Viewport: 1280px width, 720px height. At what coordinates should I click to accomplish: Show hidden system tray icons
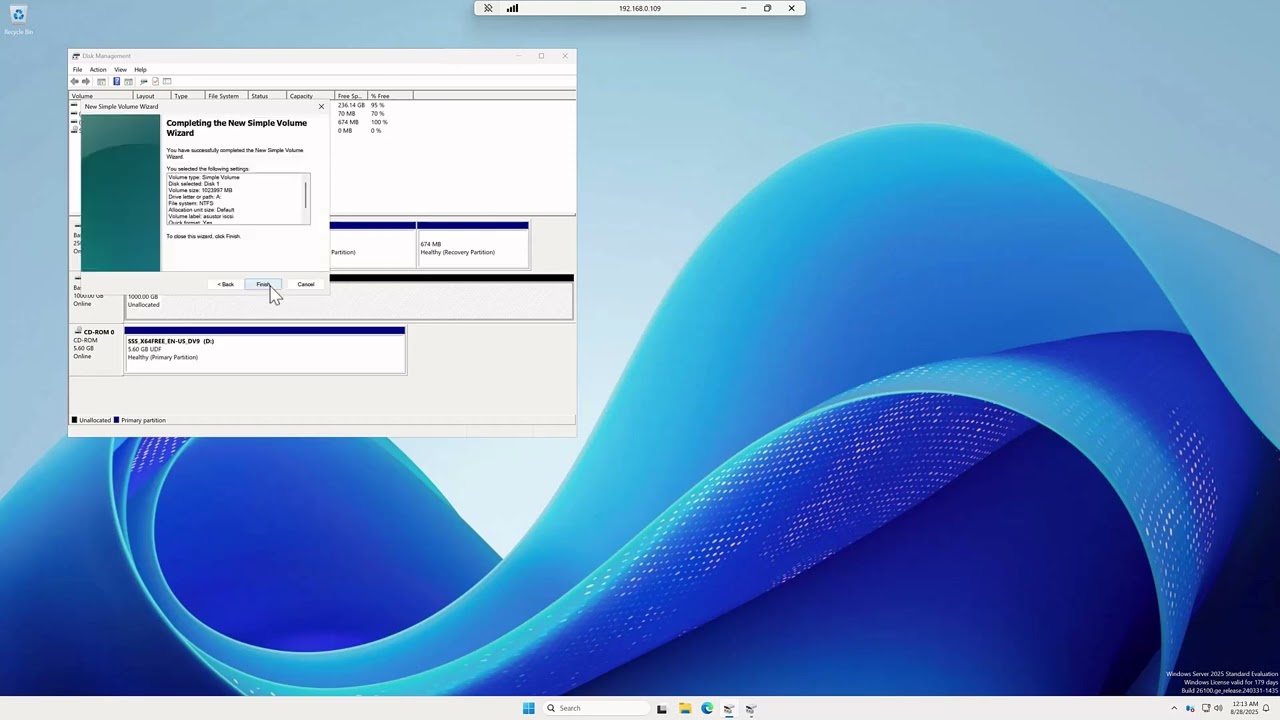pos(1175,708)
